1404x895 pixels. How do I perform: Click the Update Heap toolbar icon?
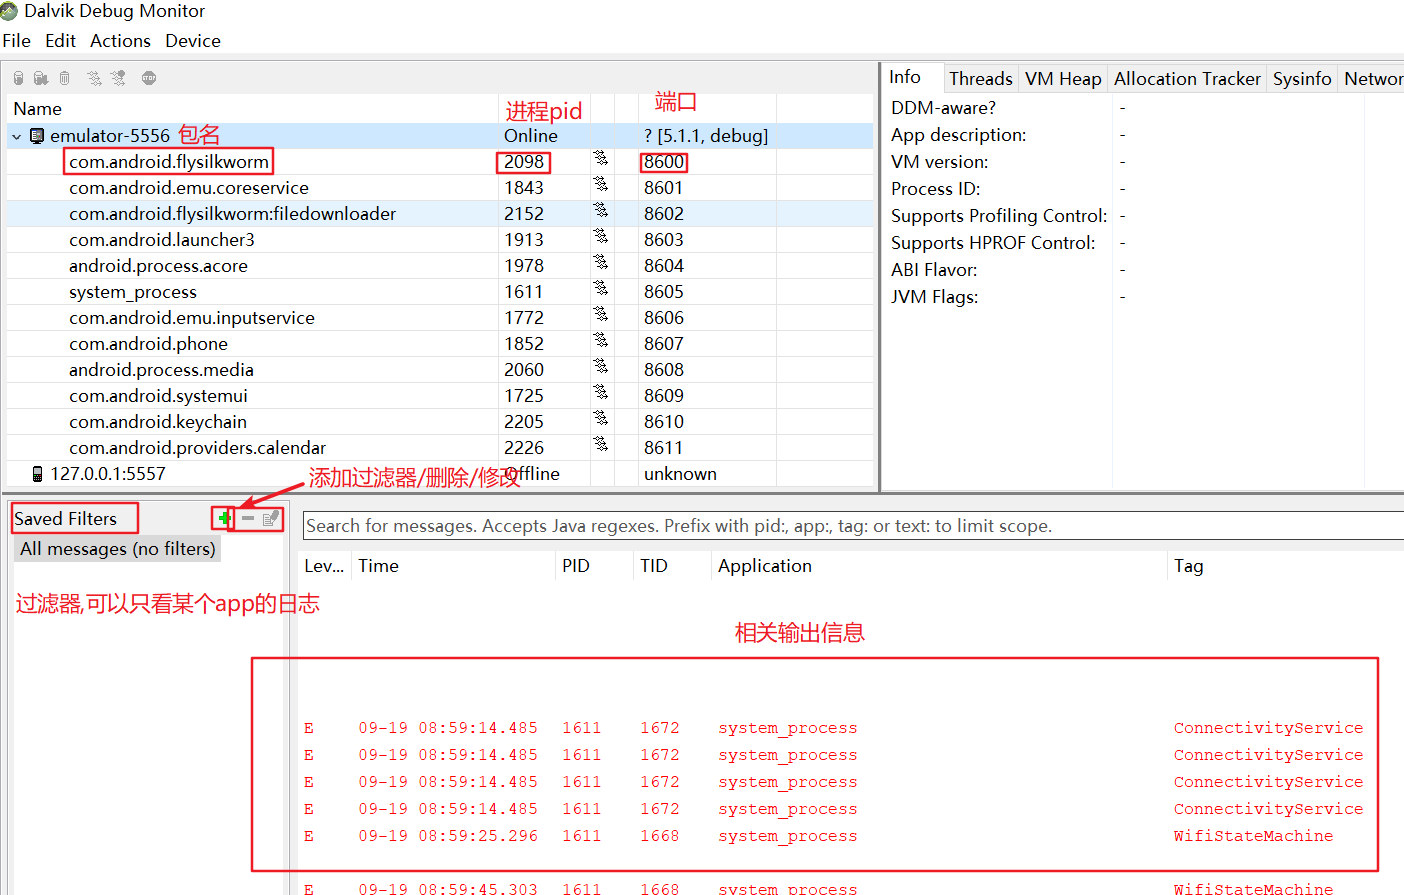[18, 78]
